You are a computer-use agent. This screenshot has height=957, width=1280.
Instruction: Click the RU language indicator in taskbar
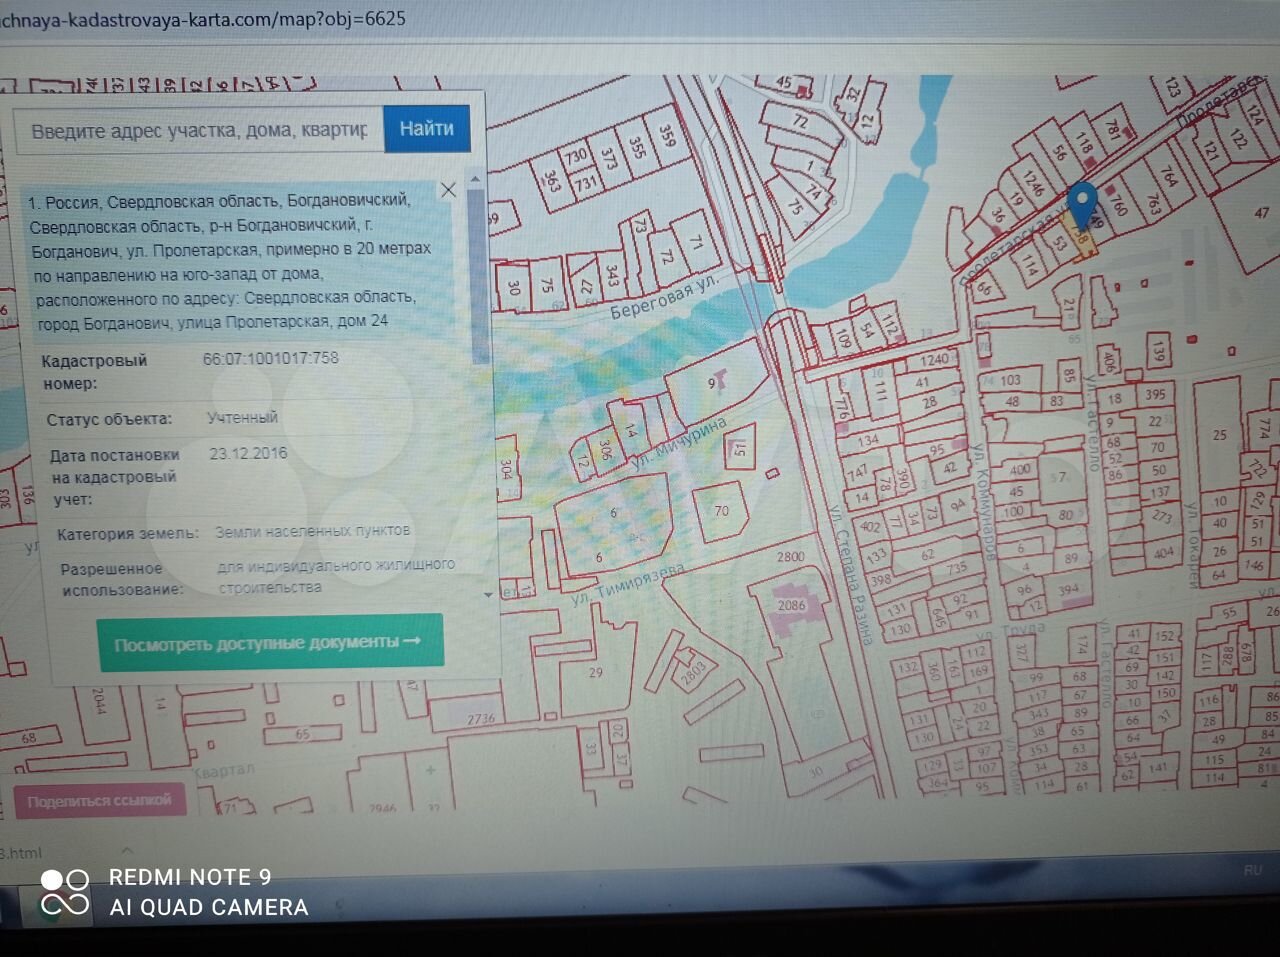coord(1252,870)
